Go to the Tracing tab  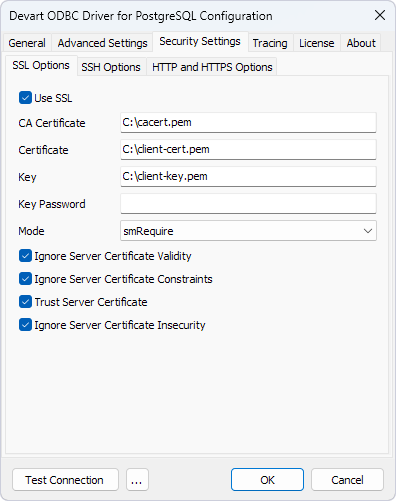point(270,43)
